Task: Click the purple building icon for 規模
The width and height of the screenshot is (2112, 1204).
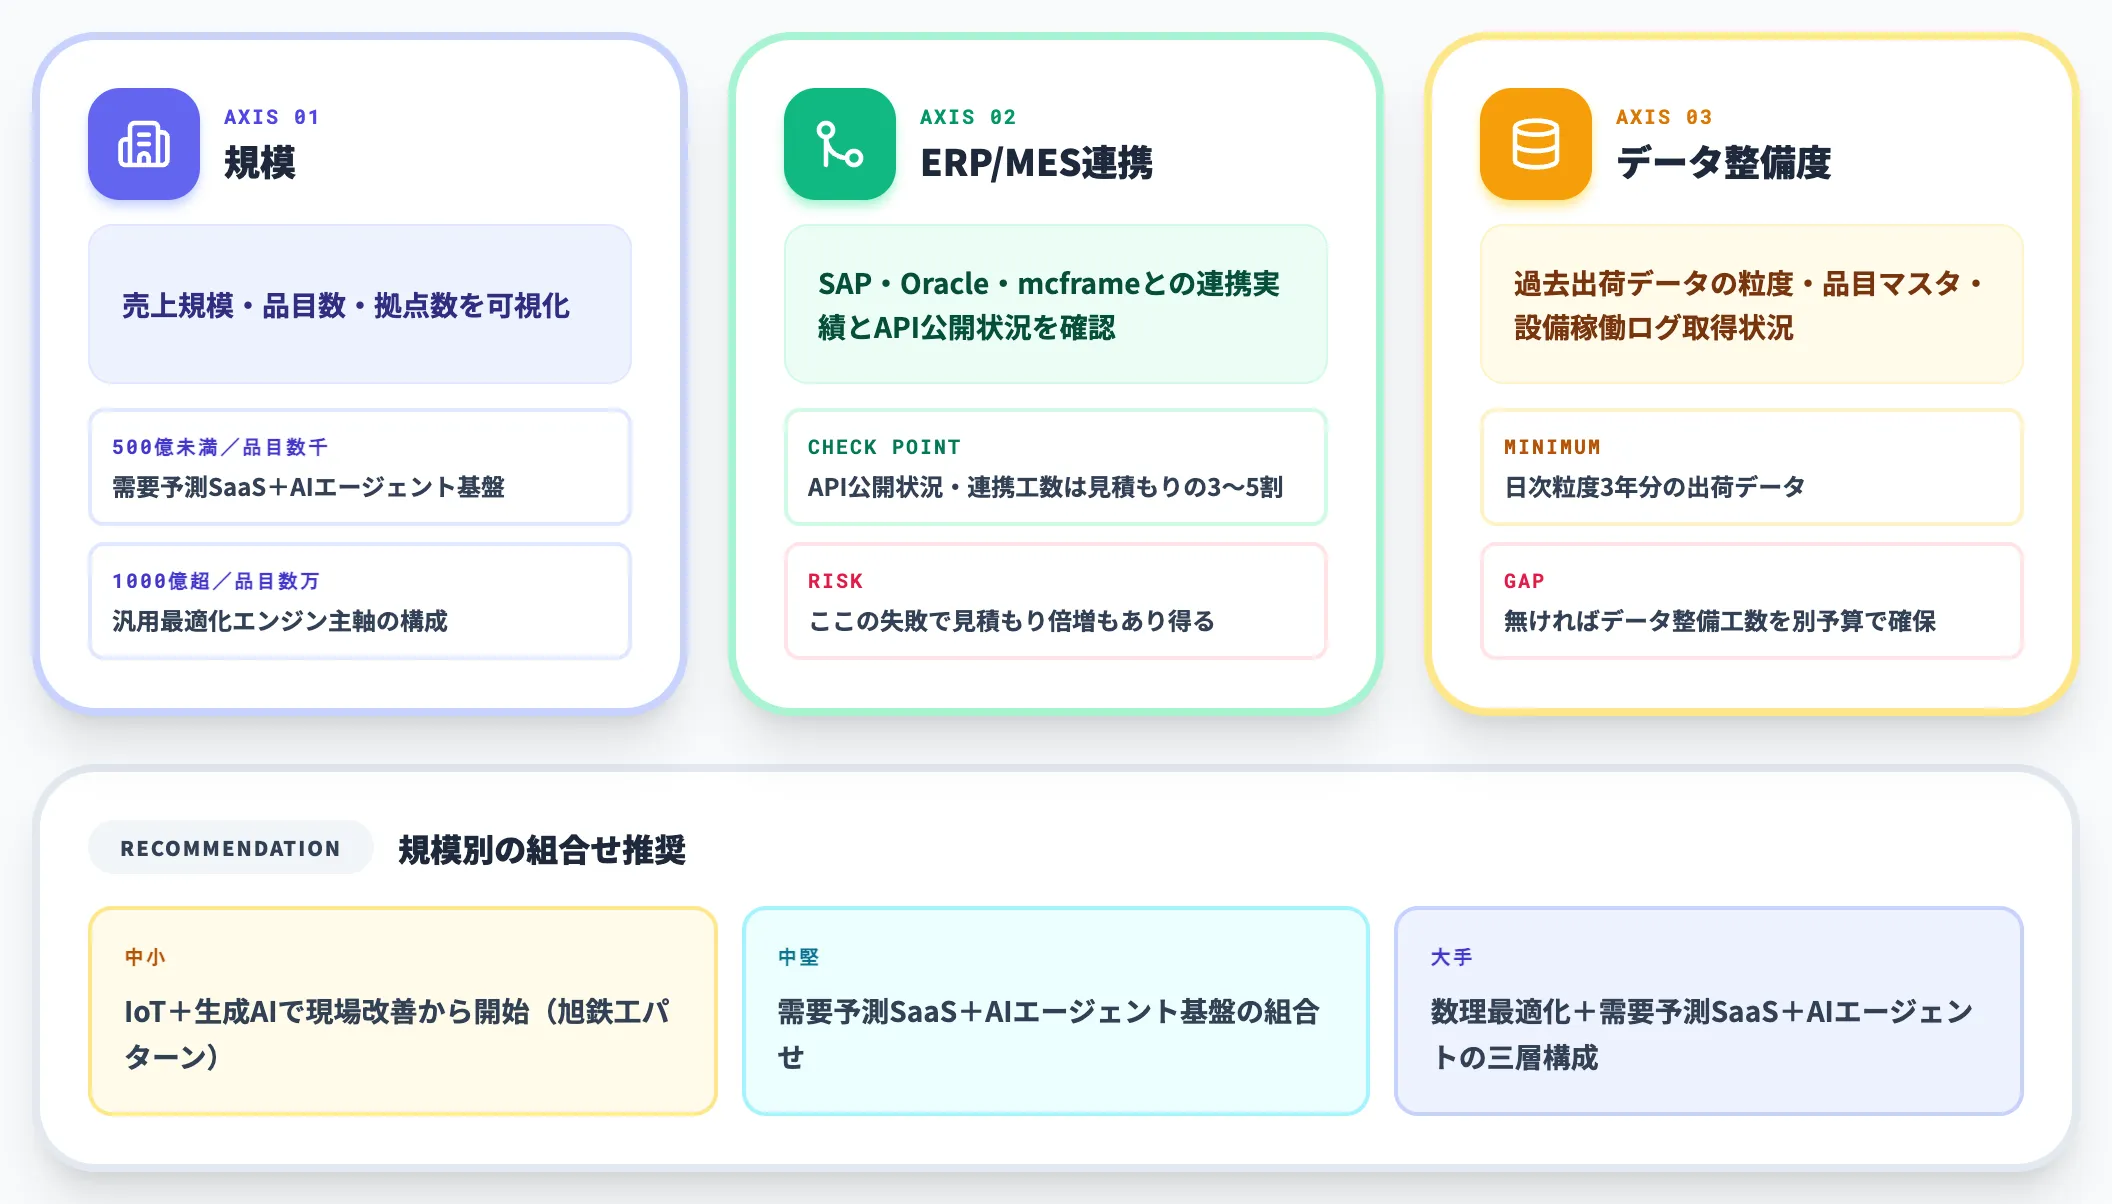Action: tap(144, 144)
